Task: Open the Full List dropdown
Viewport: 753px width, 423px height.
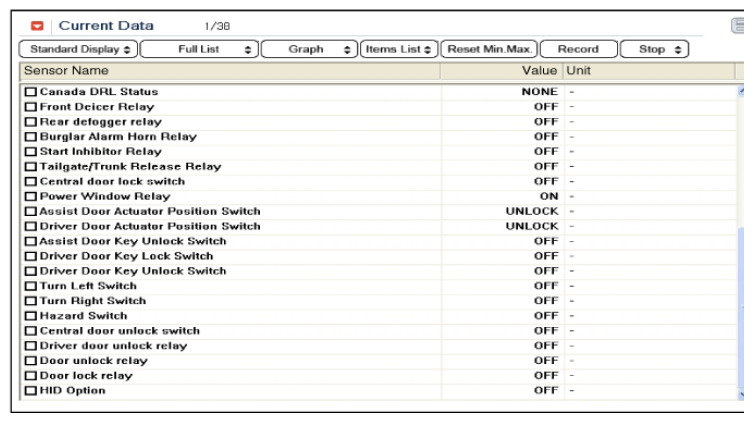Action: coord(199,49)
